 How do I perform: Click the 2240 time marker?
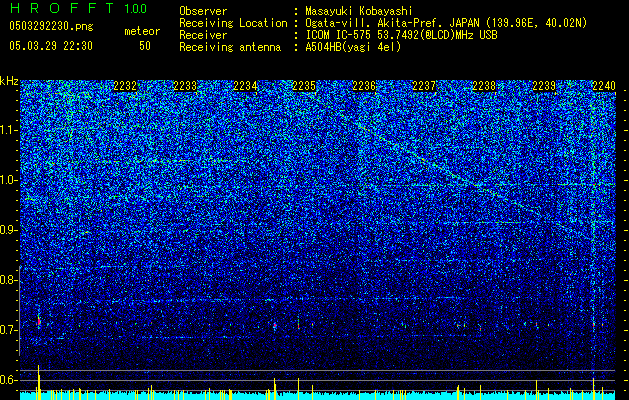click(604, 86)
